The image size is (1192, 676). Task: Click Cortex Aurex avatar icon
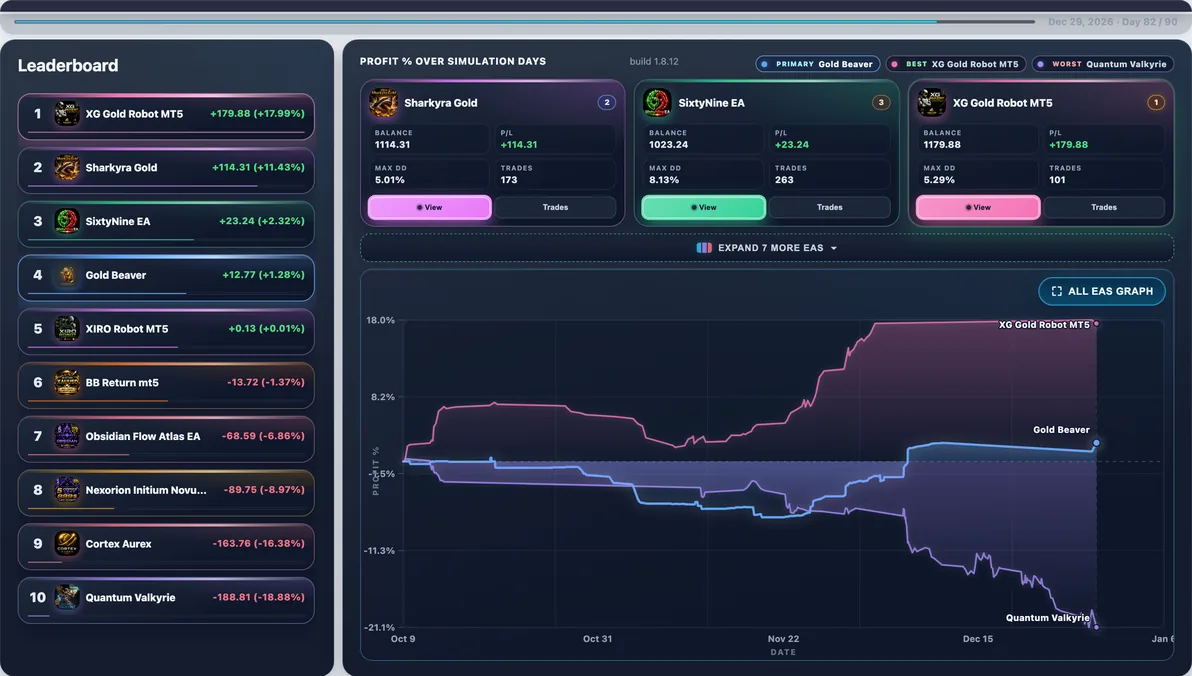[x=67, y=544]
